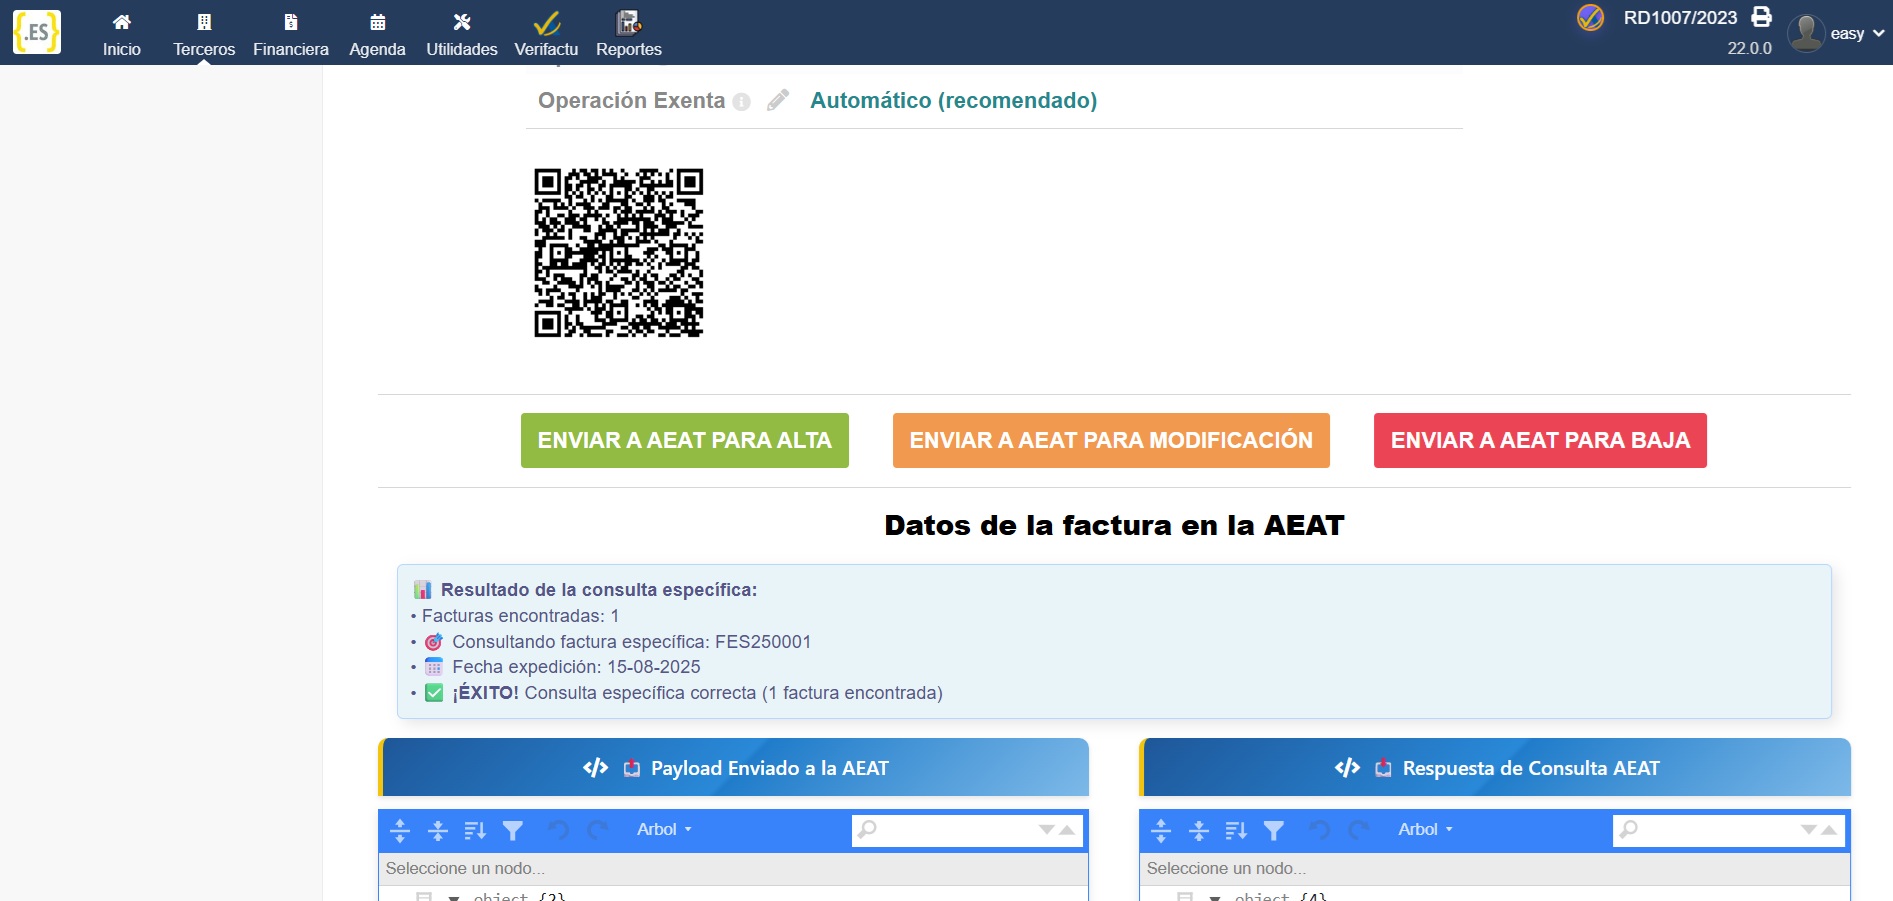Open the Arbol mode dropdown in Respuesta editor

pyautogui.click(x=1425, y=829)
